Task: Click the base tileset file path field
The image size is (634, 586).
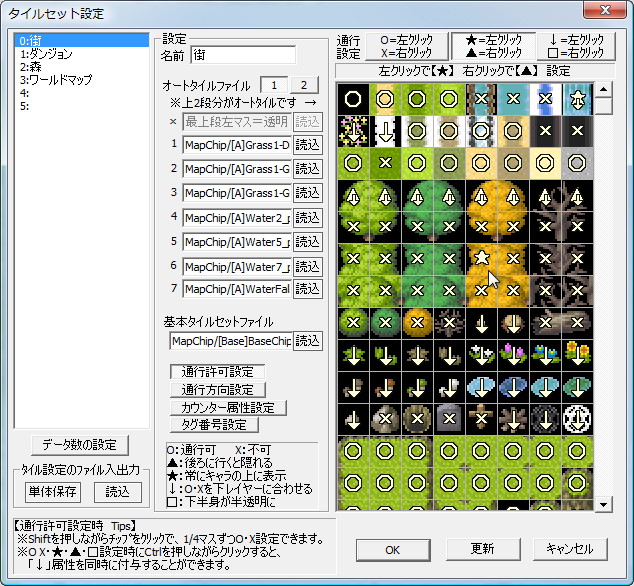Action: pyautogui.click(x=231, y=341)
